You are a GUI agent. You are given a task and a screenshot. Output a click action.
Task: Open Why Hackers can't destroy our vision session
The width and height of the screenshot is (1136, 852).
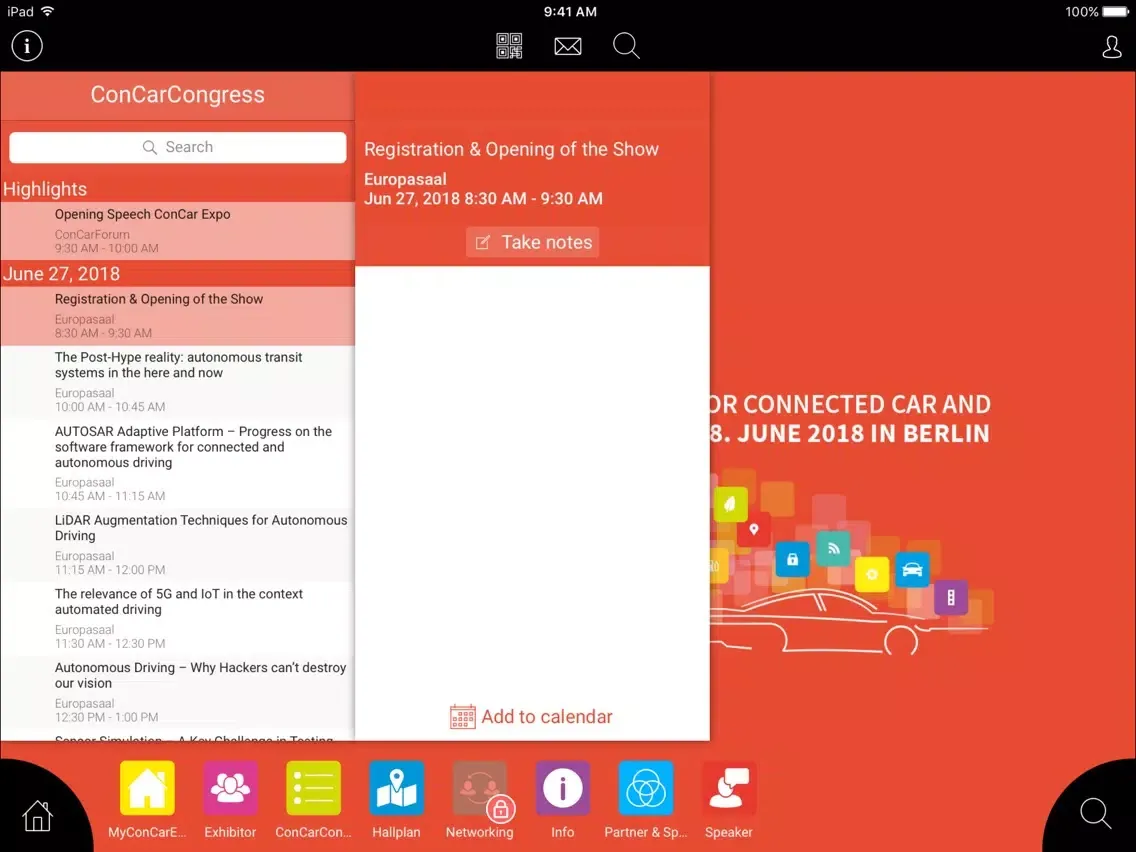178,692
